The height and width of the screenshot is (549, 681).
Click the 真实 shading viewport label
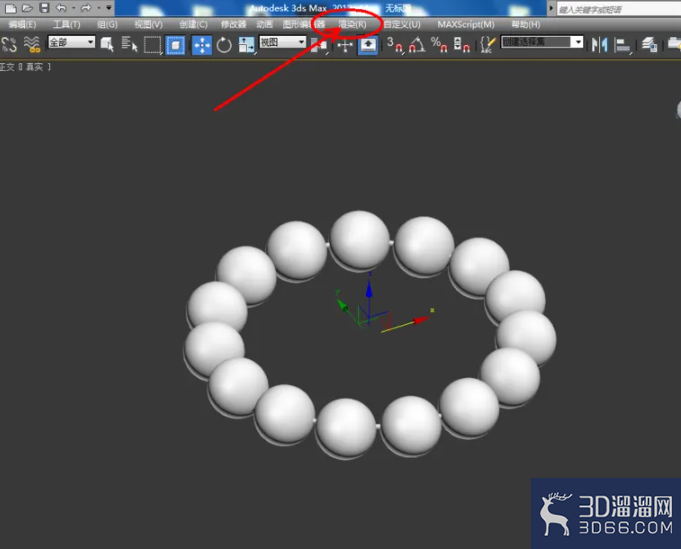tap(35, 67)
